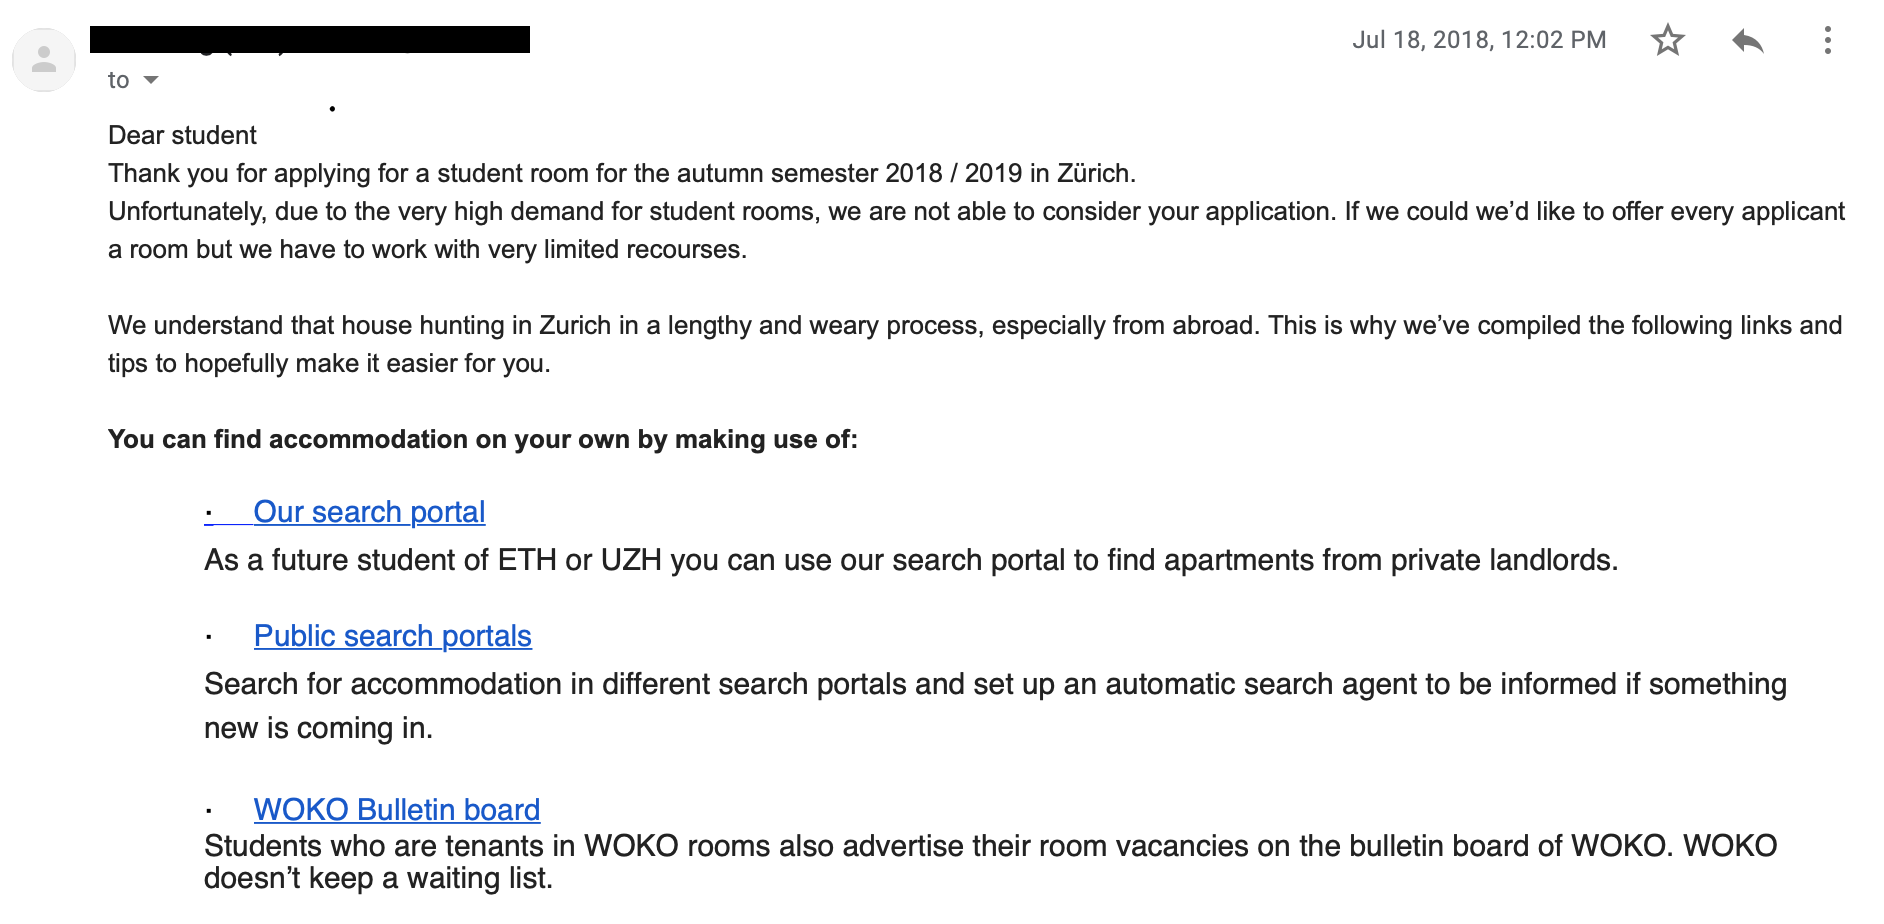Screen dimensions: 1884x924
Task: Star this email message
Action: [x=1667, y=40]
